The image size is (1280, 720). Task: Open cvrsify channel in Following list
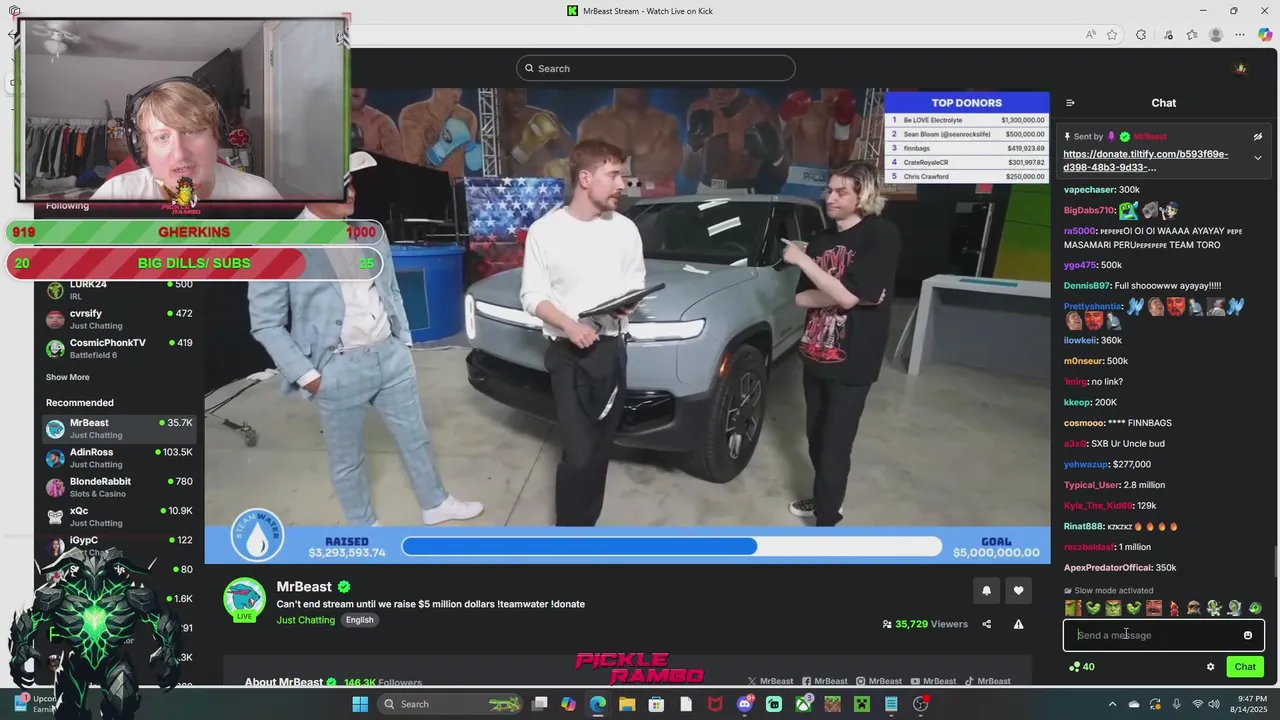click(119, 319)
